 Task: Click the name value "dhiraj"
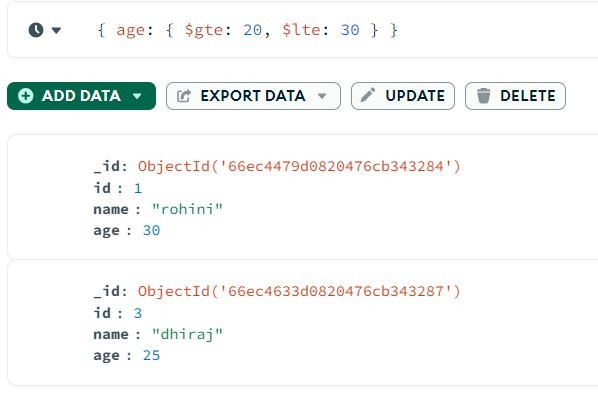click(187, 334)
